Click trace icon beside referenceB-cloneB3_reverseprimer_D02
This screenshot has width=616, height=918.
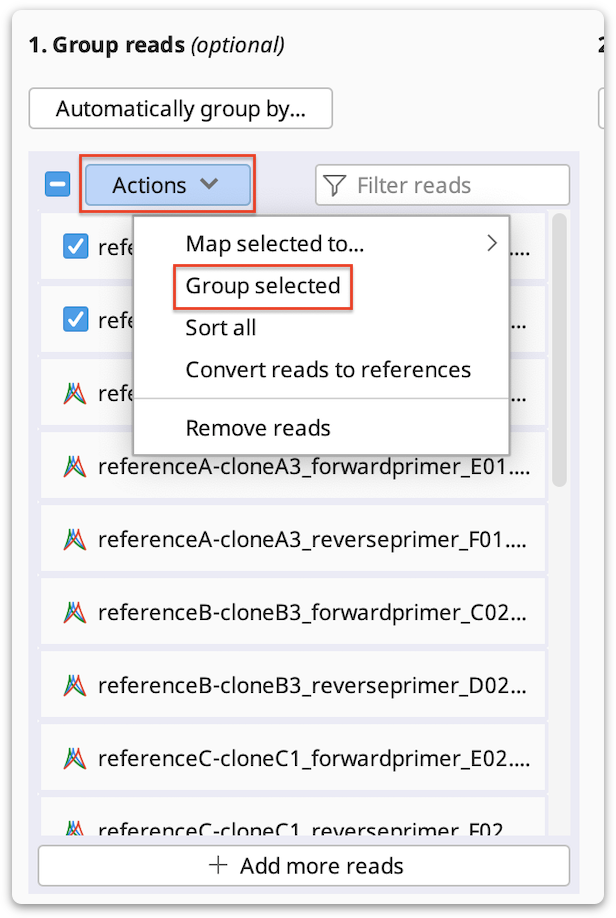76,685
